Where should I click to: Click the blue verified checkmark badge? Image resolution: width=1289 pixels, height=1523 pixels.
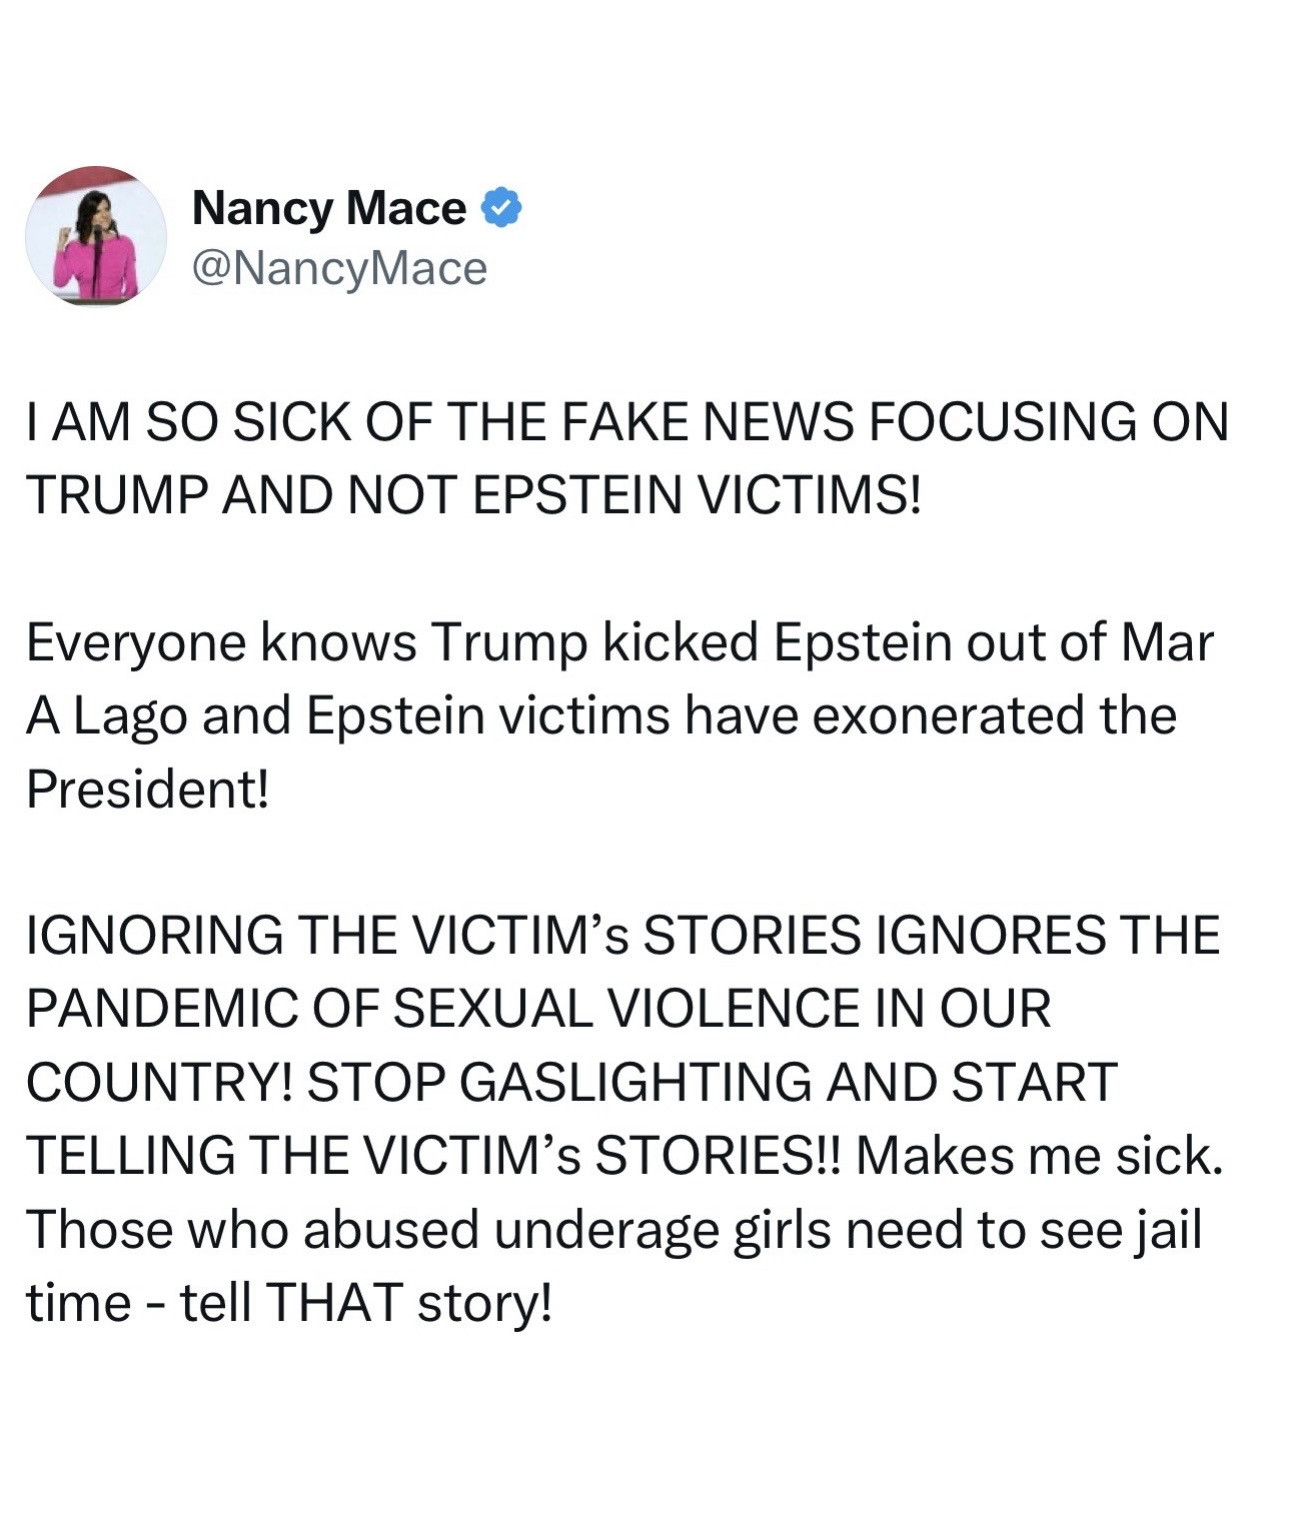coord(502,208)
